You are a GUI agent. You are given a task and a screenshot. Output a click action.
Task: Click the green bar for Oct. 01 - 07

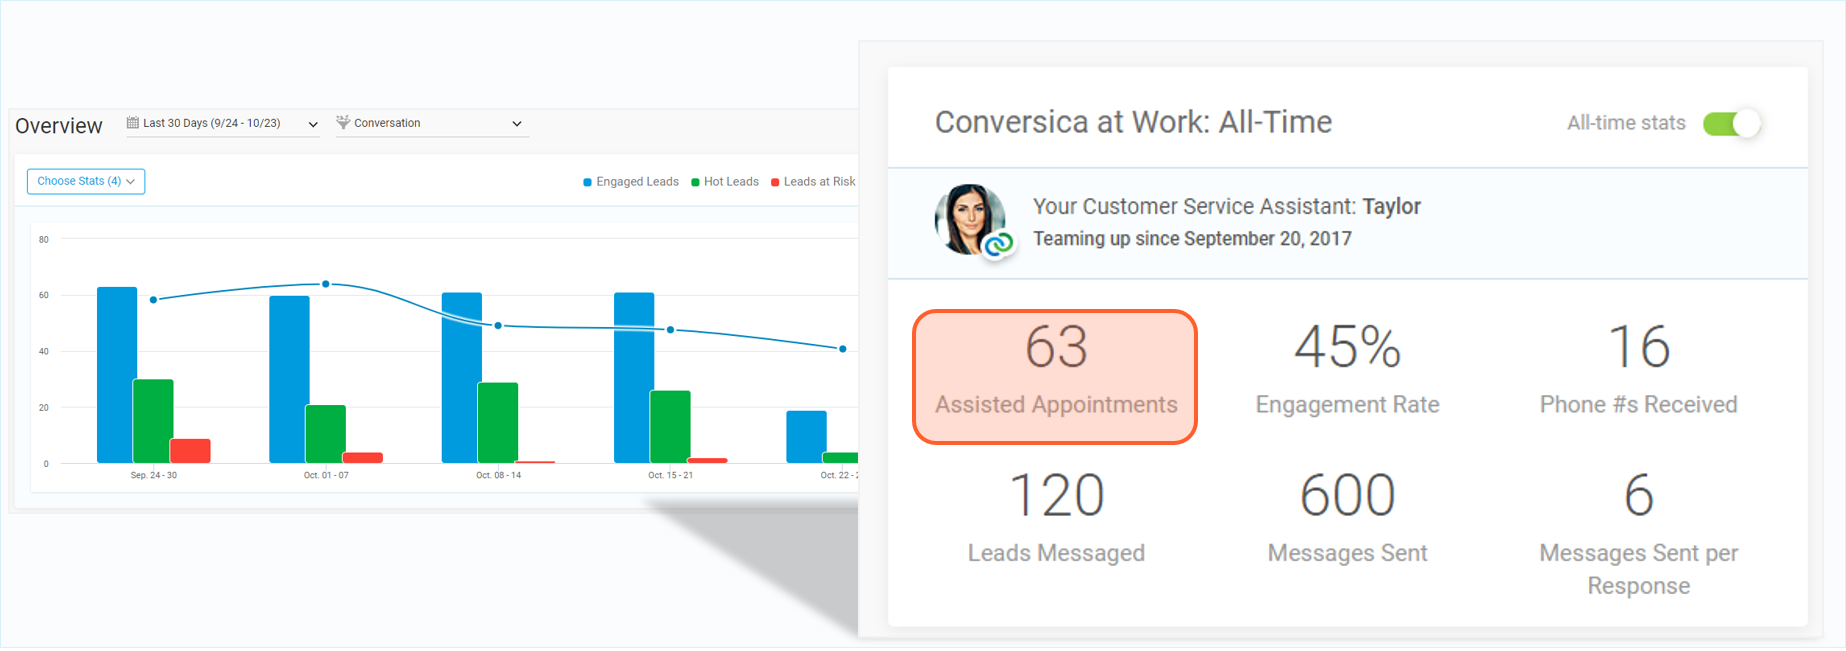click(325, 434)
